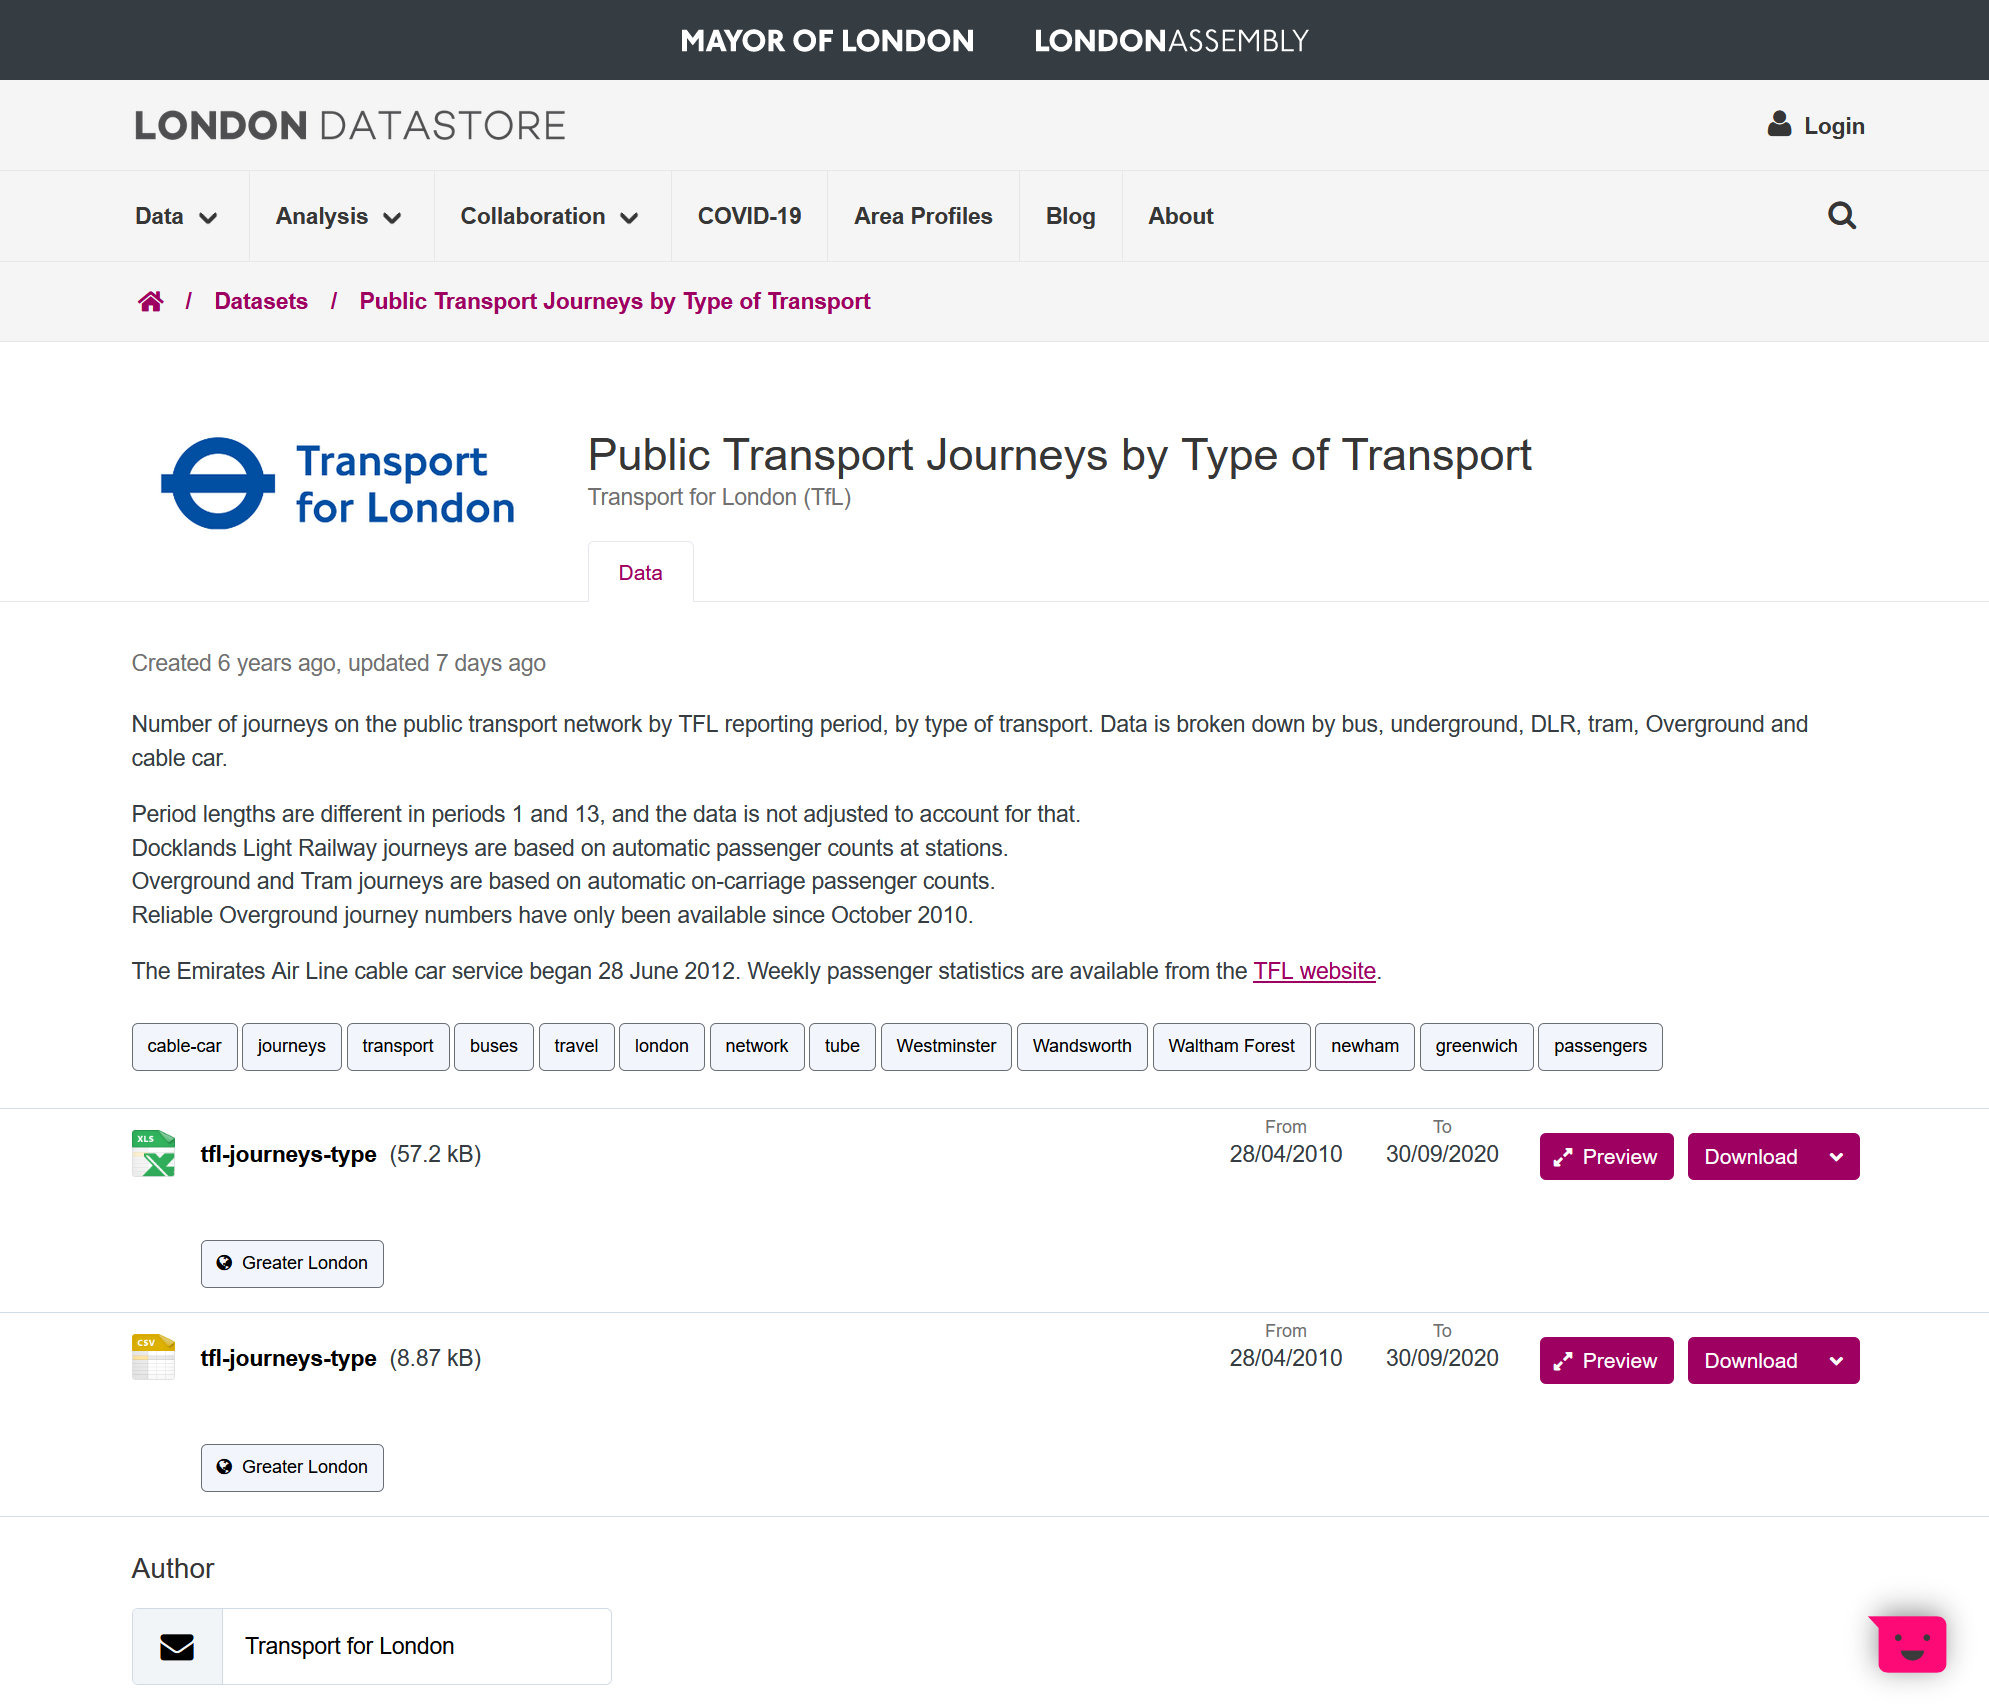The height and width of the screenshot is (1708, 1989).
Task: Click the London Assembly header link
Action: click(x=1171, y=41)
